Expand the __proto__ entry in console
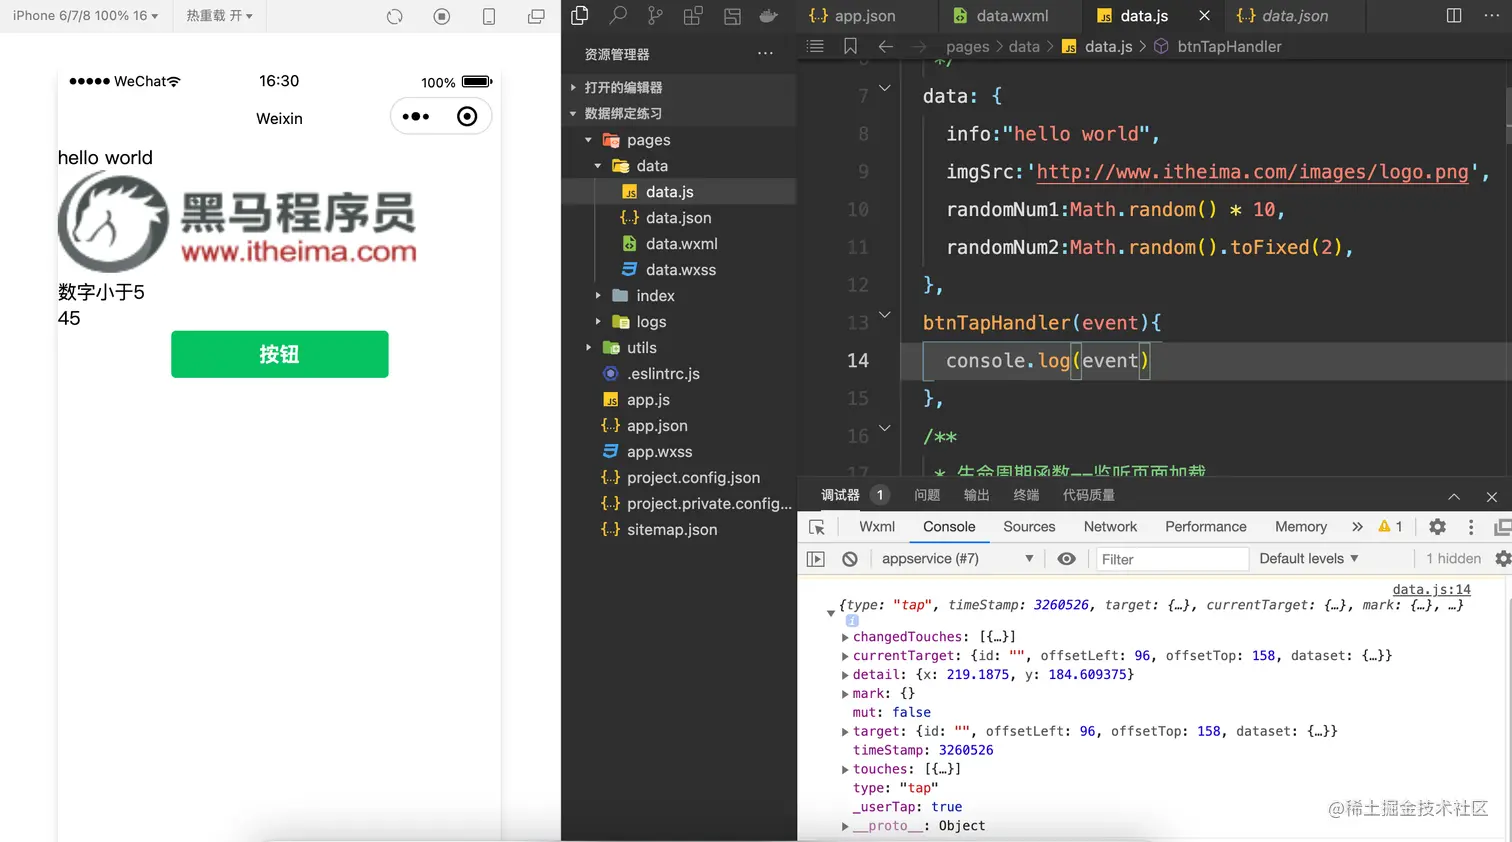Image resolution: width=1512 pixels, height=842 pixels. 845,826
